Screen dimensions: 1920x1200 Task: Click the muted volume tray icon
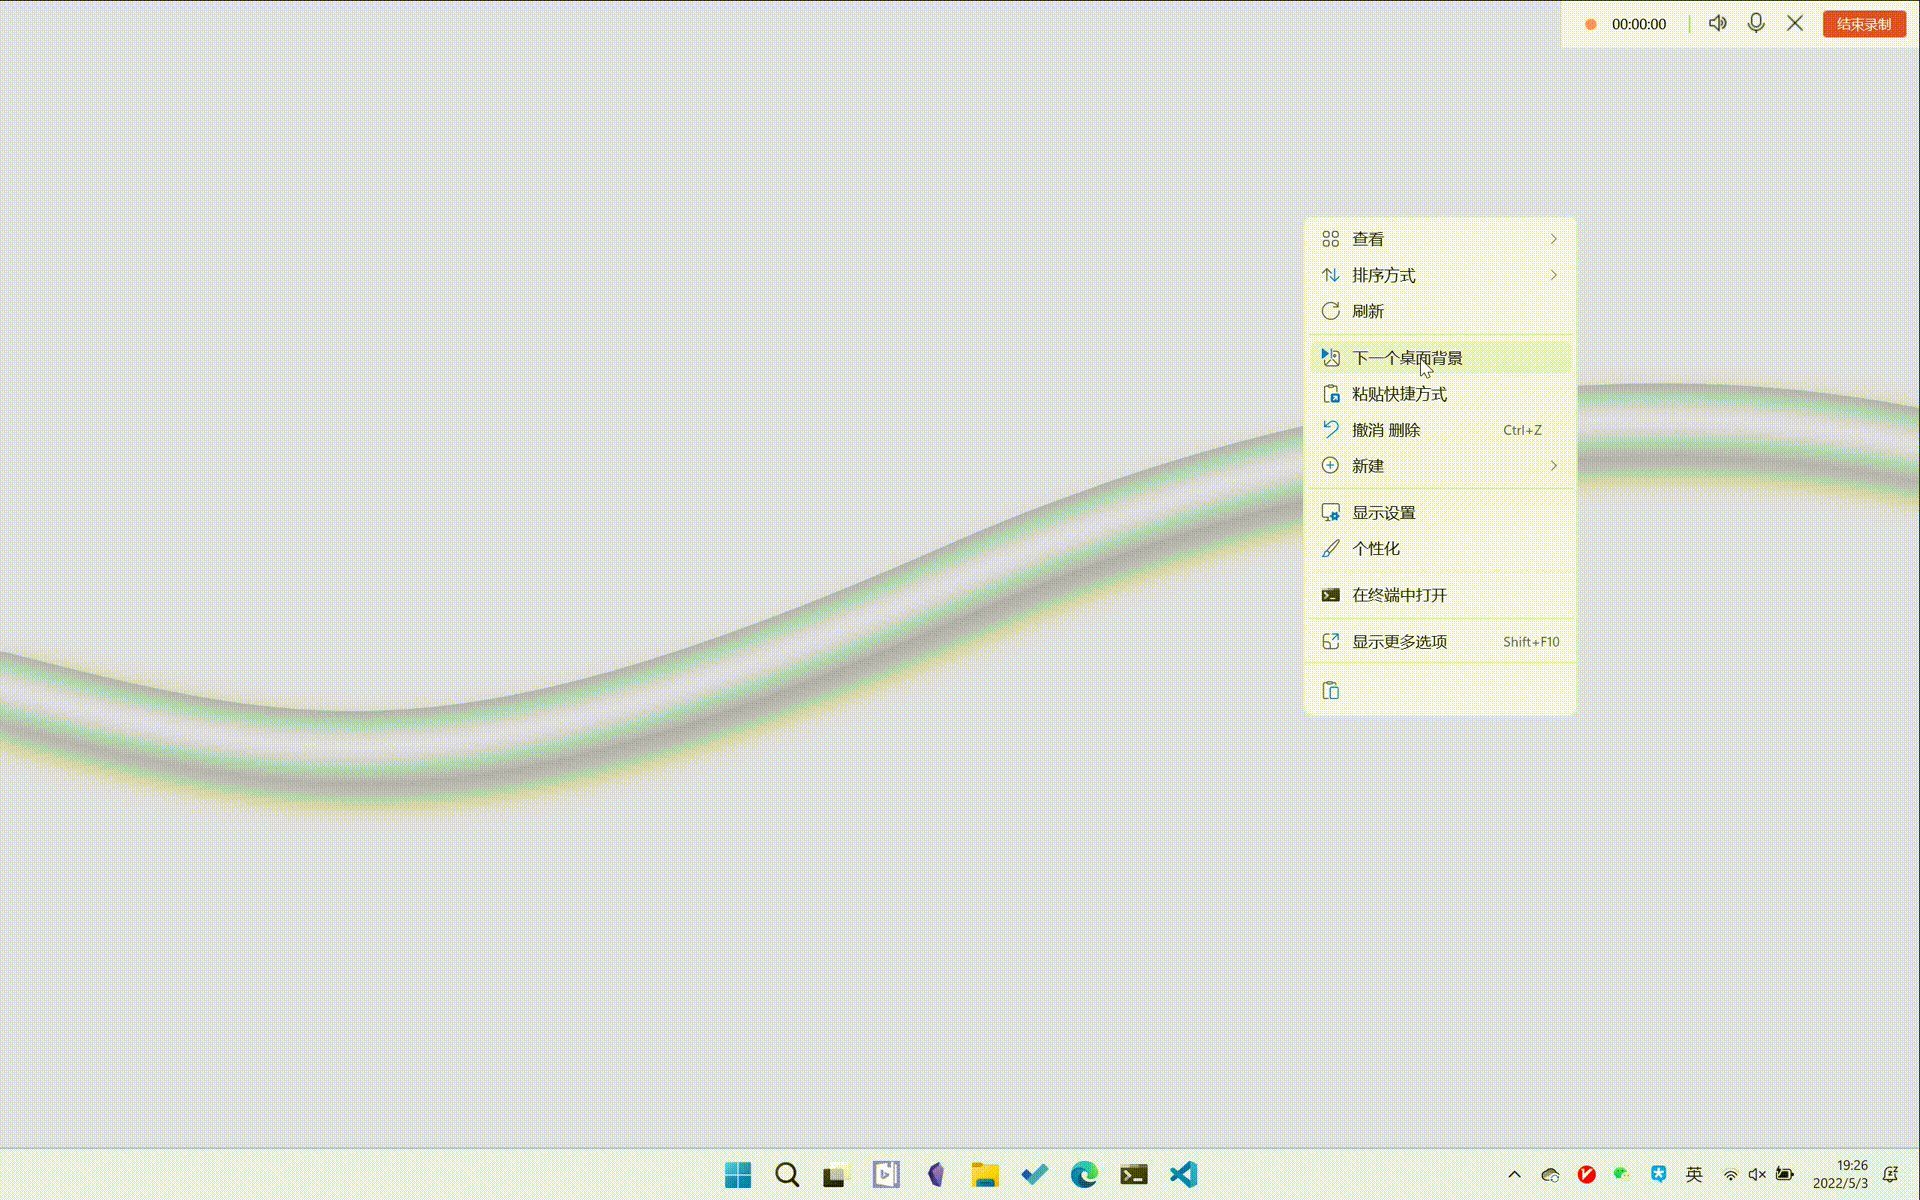[1757, 1174]
